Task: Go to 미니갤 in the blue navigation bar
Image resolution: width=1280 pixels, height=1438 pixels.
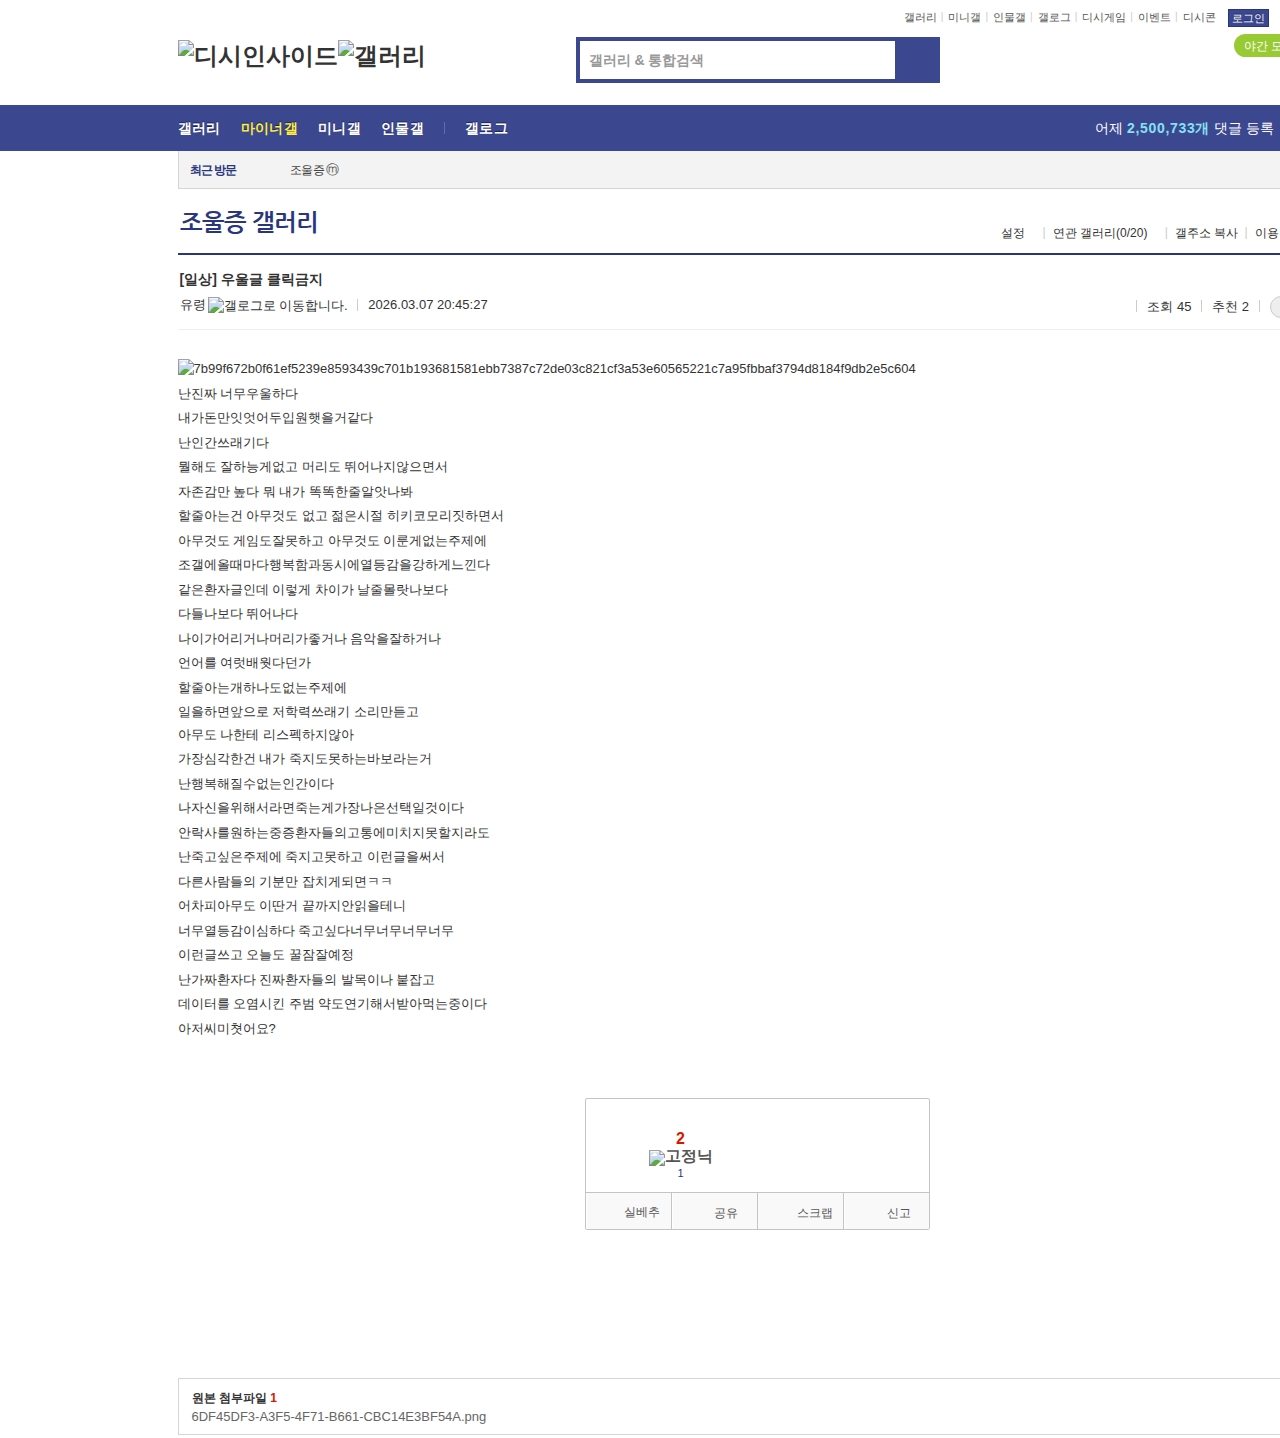Action: click(339, 129)
